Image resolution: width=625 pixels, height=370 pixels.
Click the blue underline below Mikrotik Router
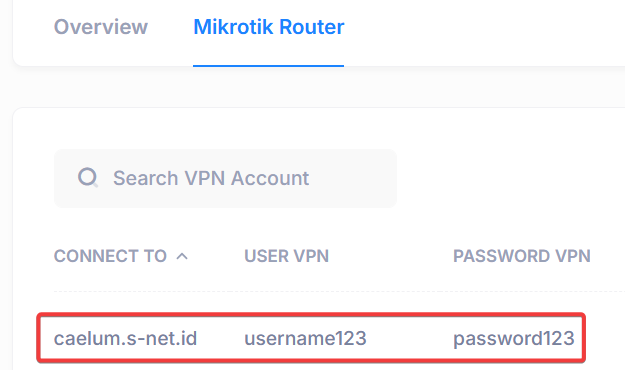[x=269, y=66]
